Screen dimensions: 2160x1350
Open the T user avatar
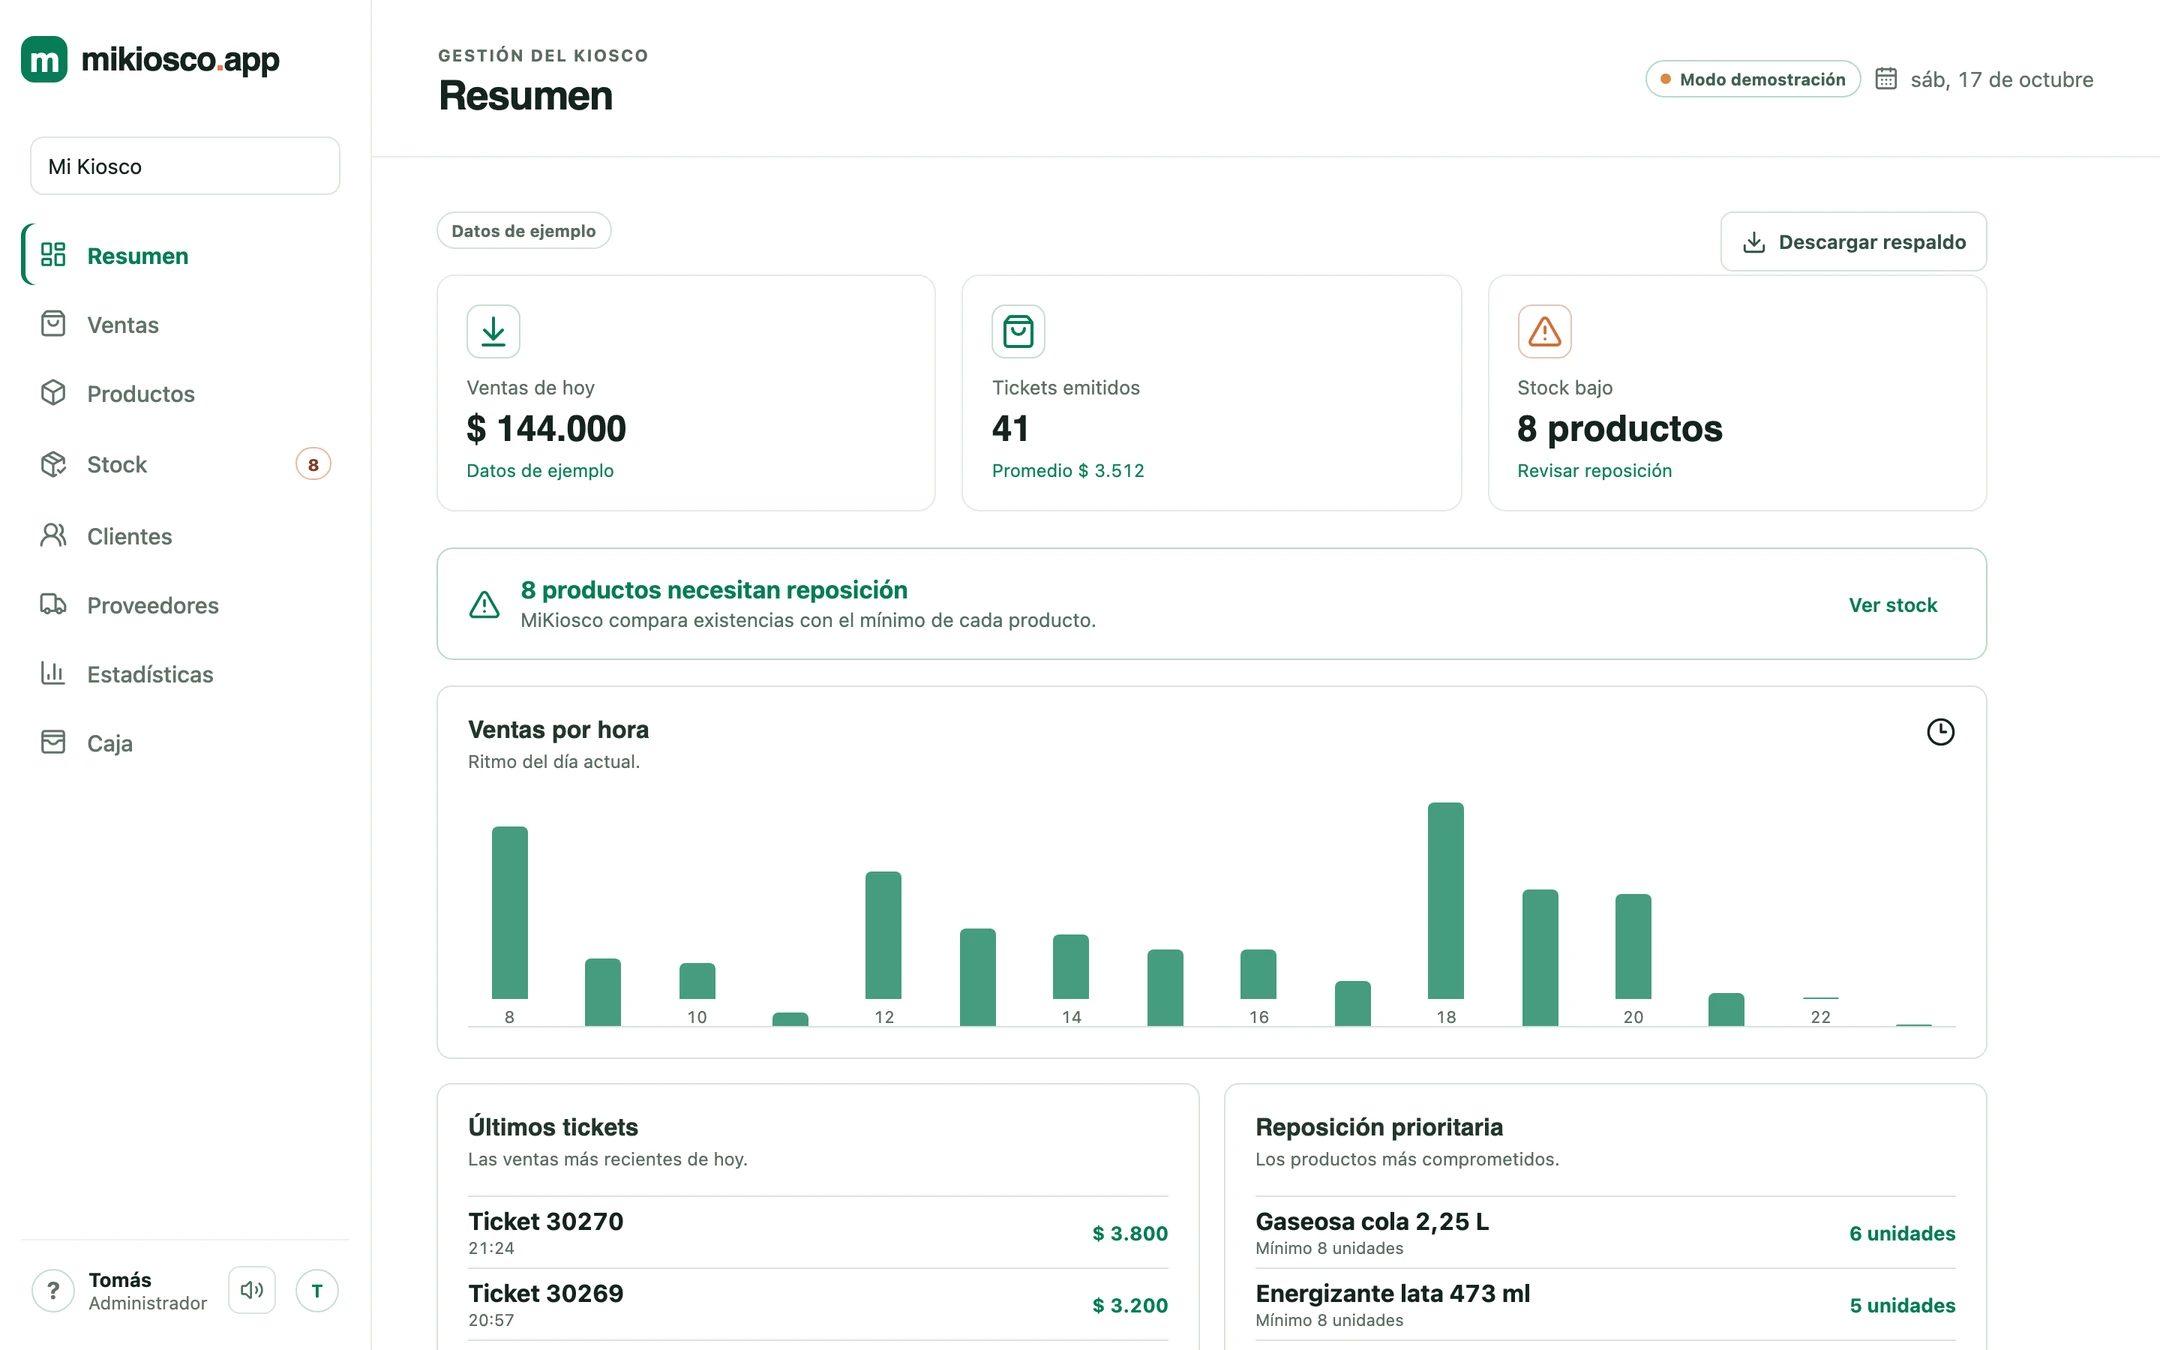317,1291
